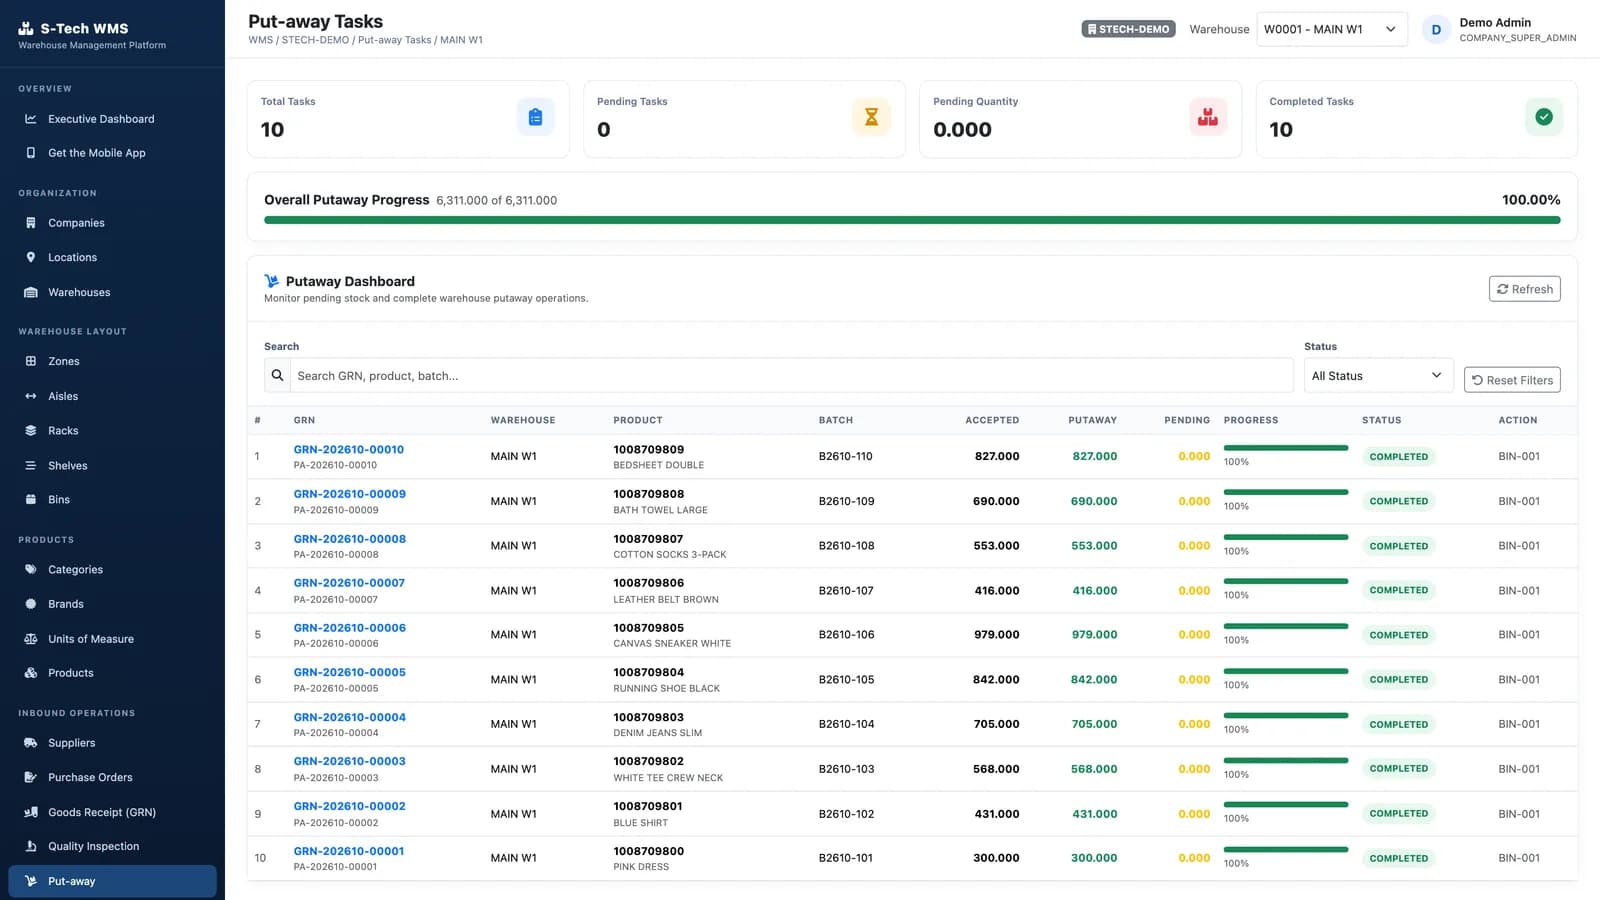Screen dimensions: 1600x900
Task: Open GRN-202610-00001 link
Action: pyautogui.click(x=349, y=852)
